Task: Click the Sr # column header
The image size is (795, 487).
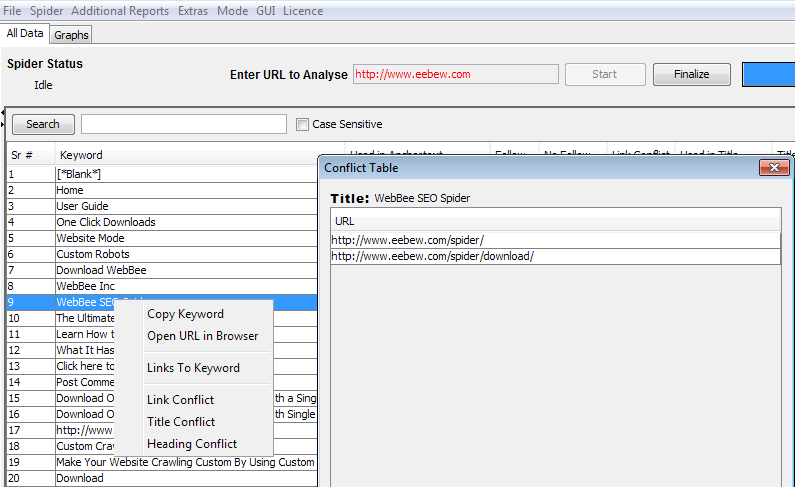Action: pyautogui.click(x=30, y=155)
